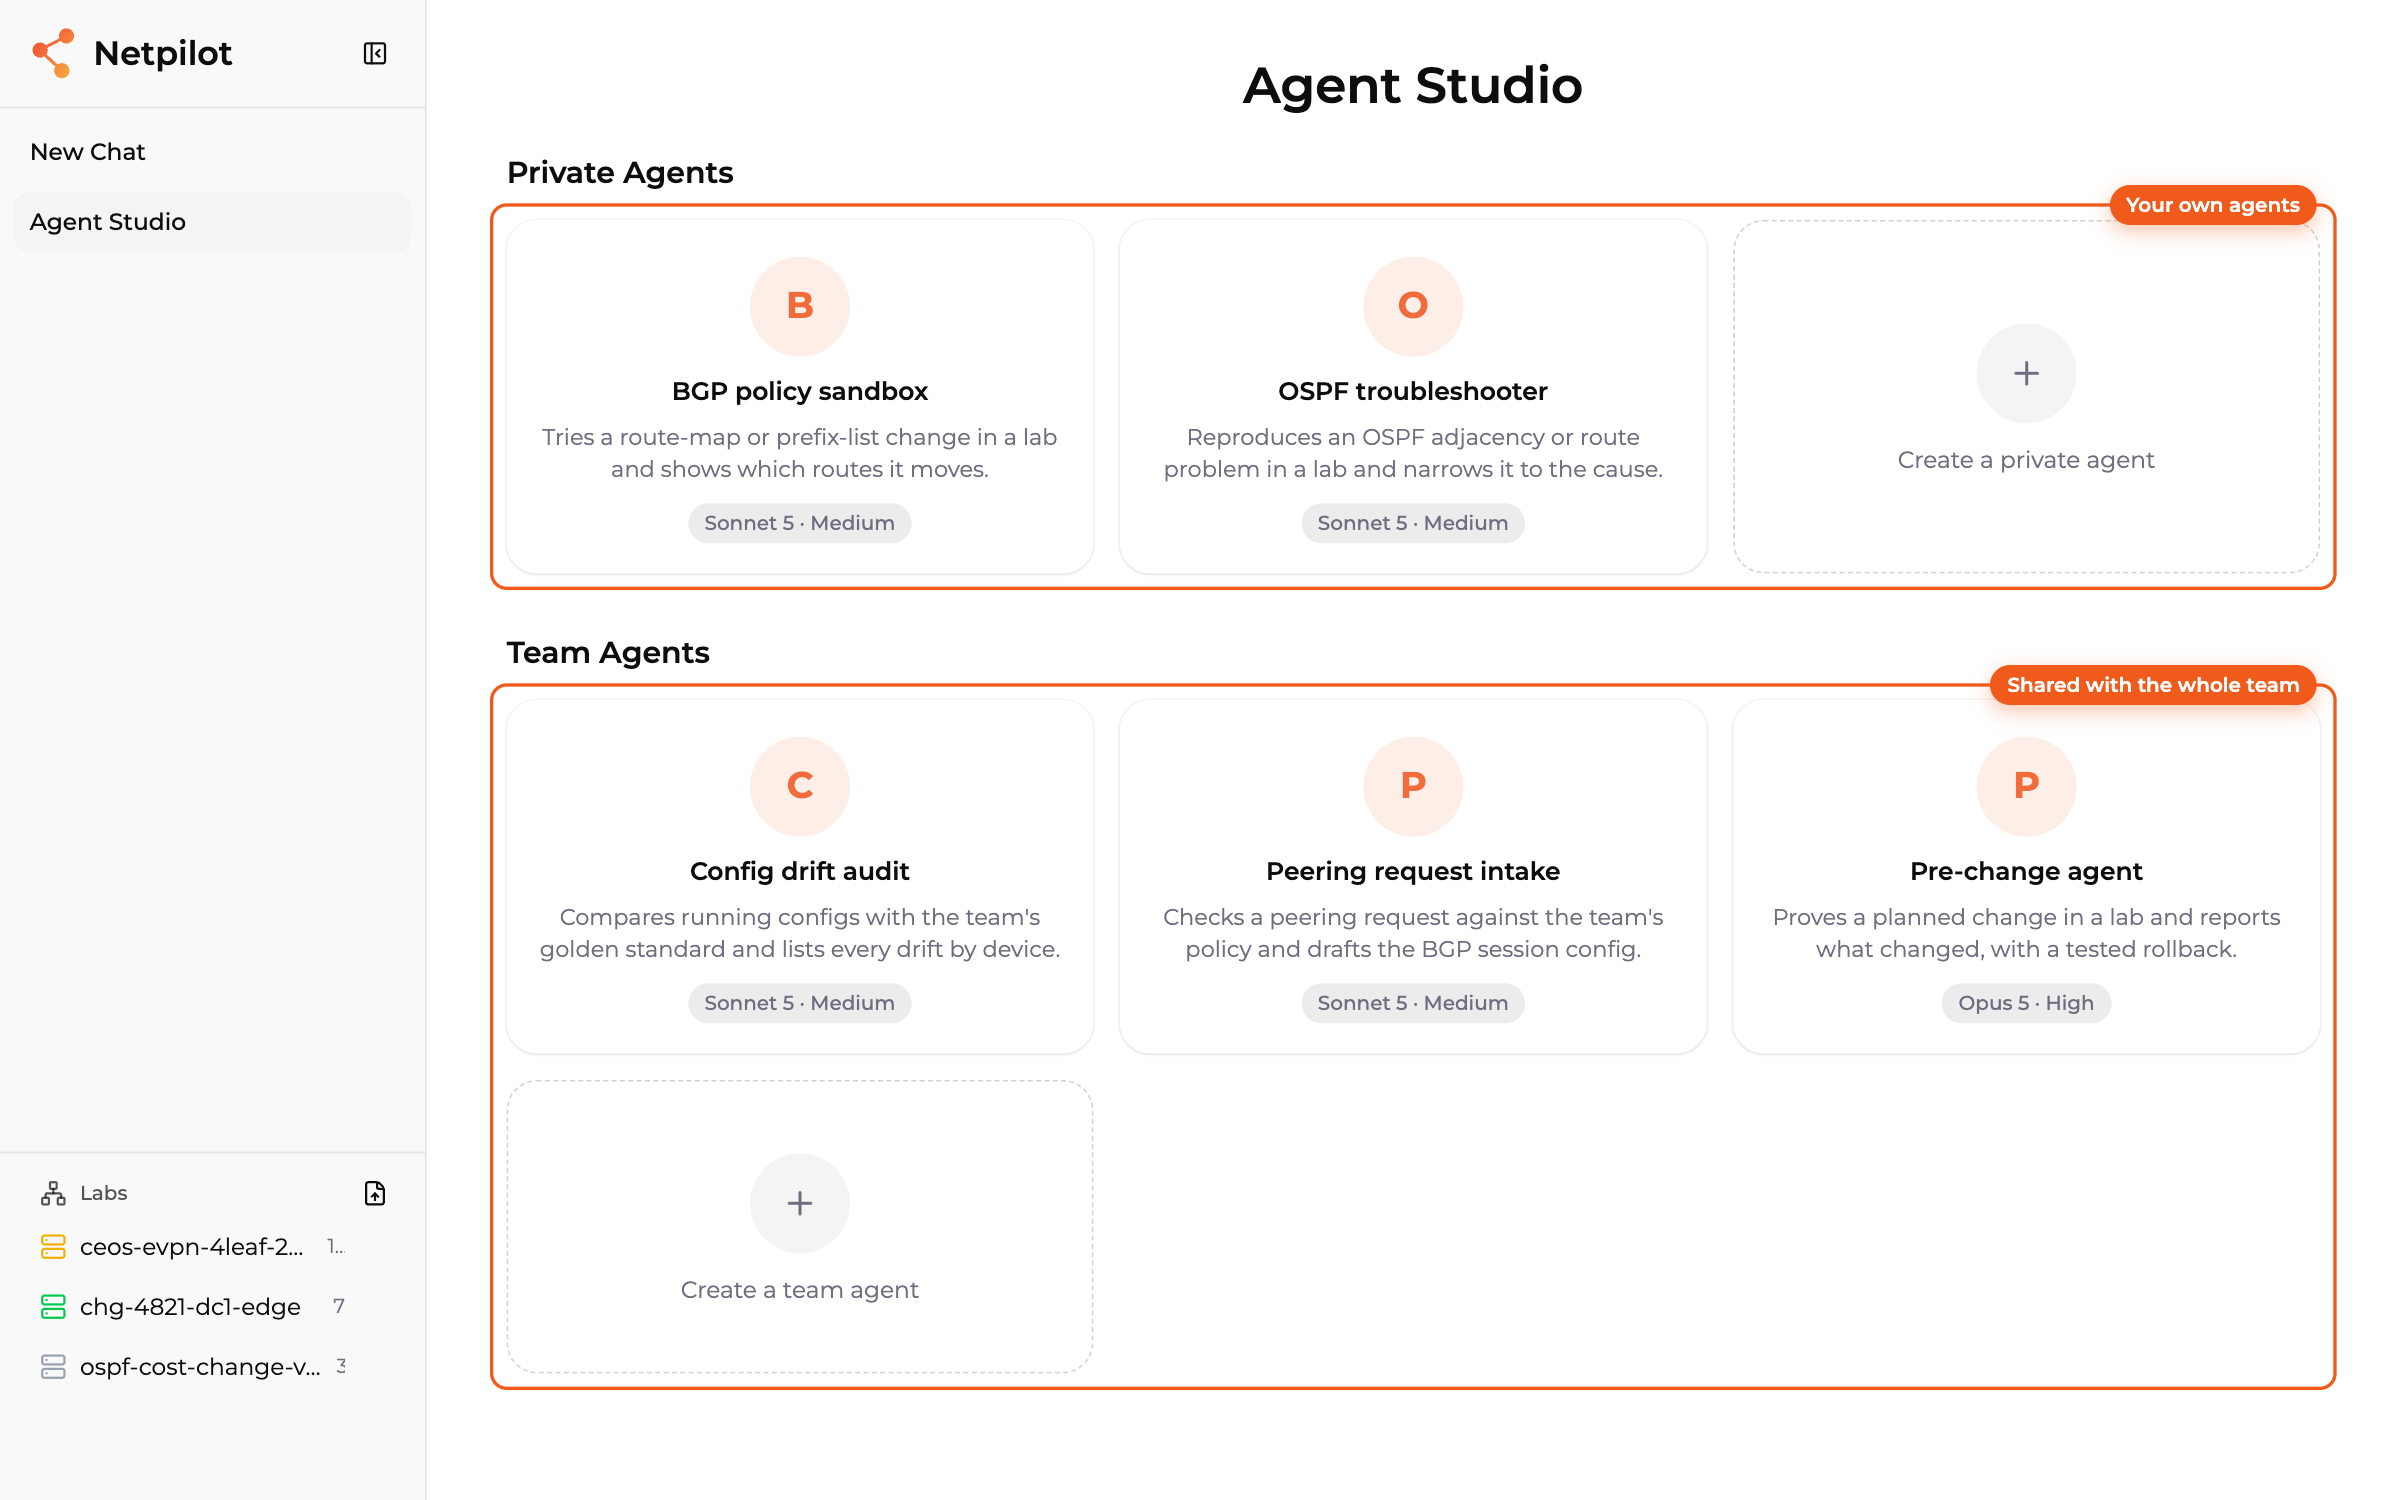Open New Chat
Image resolution: width=2400 pixels, height=1500 pixels.
coord(88,152)
